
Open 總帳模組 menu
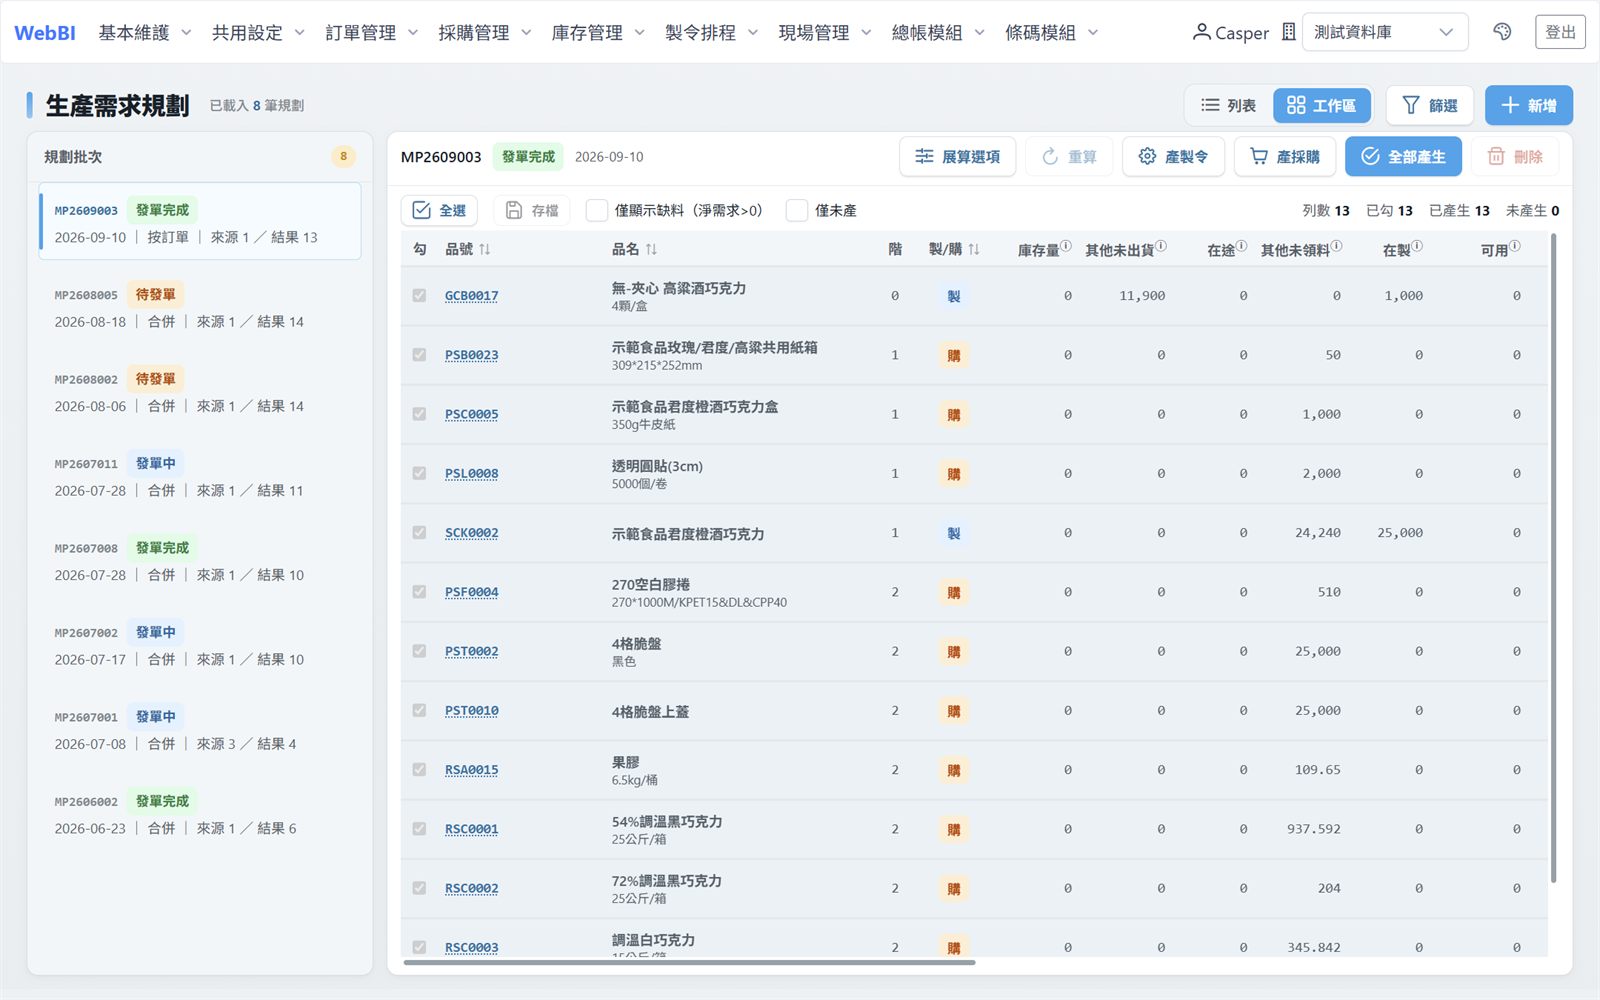tap(938, 32)
